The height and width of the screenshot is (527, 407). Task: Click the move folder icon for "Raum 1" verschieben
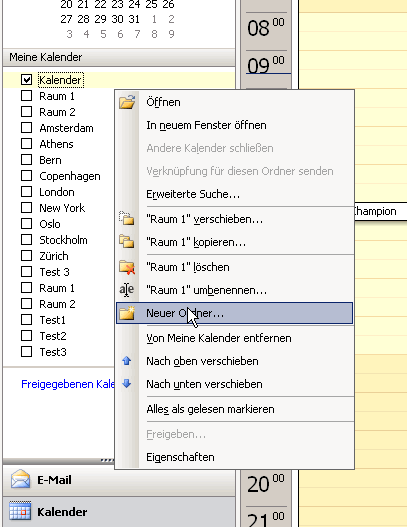(127, 218)
